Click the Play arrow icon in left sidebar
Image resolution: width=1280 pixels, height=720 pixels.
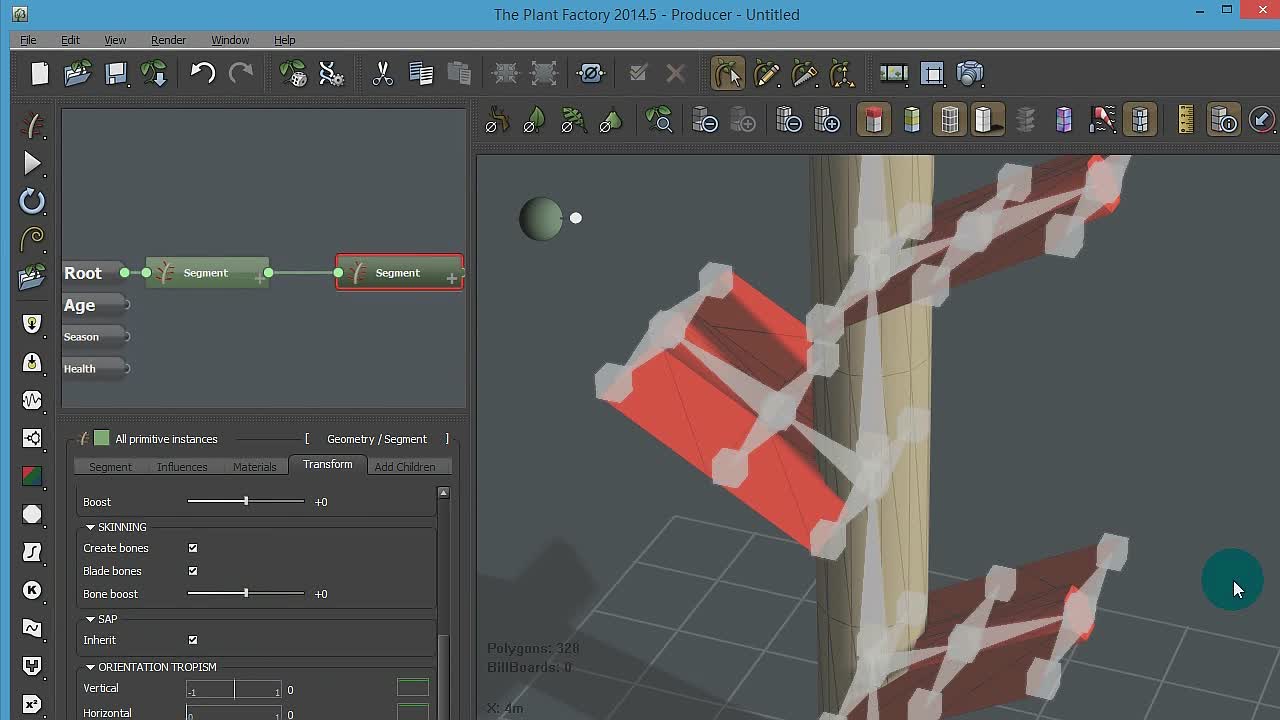click(32, 163)
